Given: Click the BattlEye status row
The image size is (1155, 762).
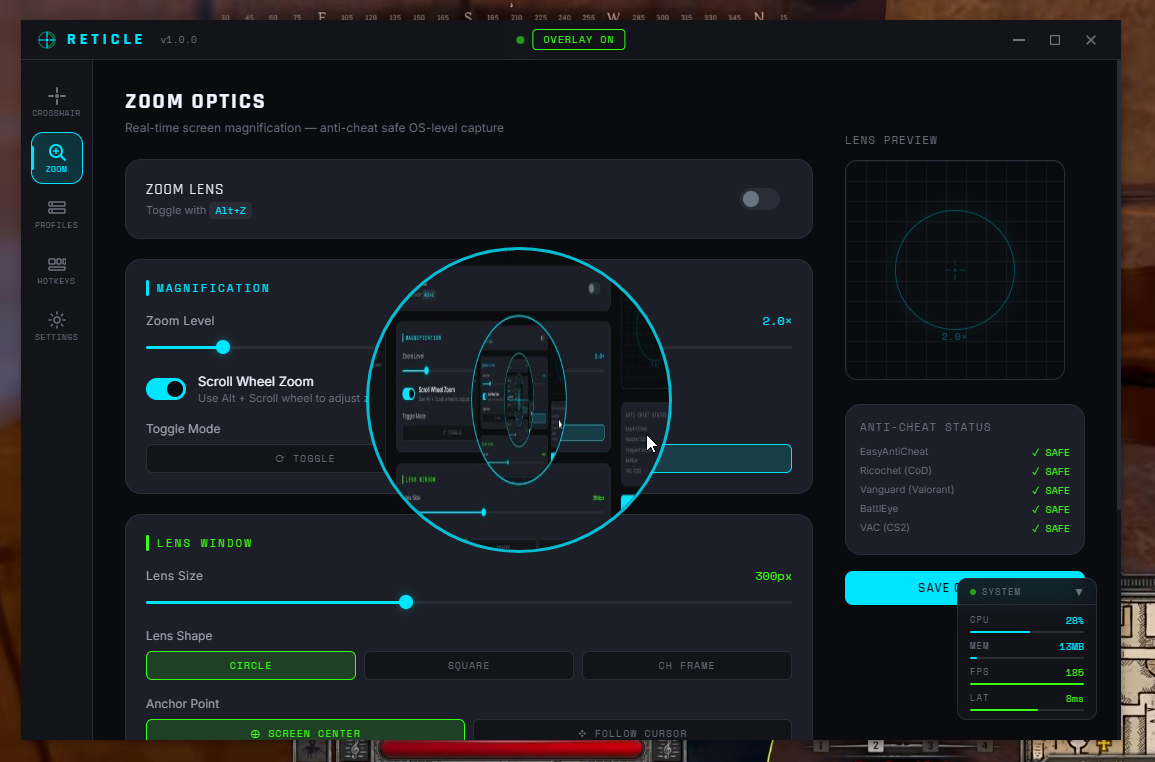Looking at the screenshot, I should [964, 509].
